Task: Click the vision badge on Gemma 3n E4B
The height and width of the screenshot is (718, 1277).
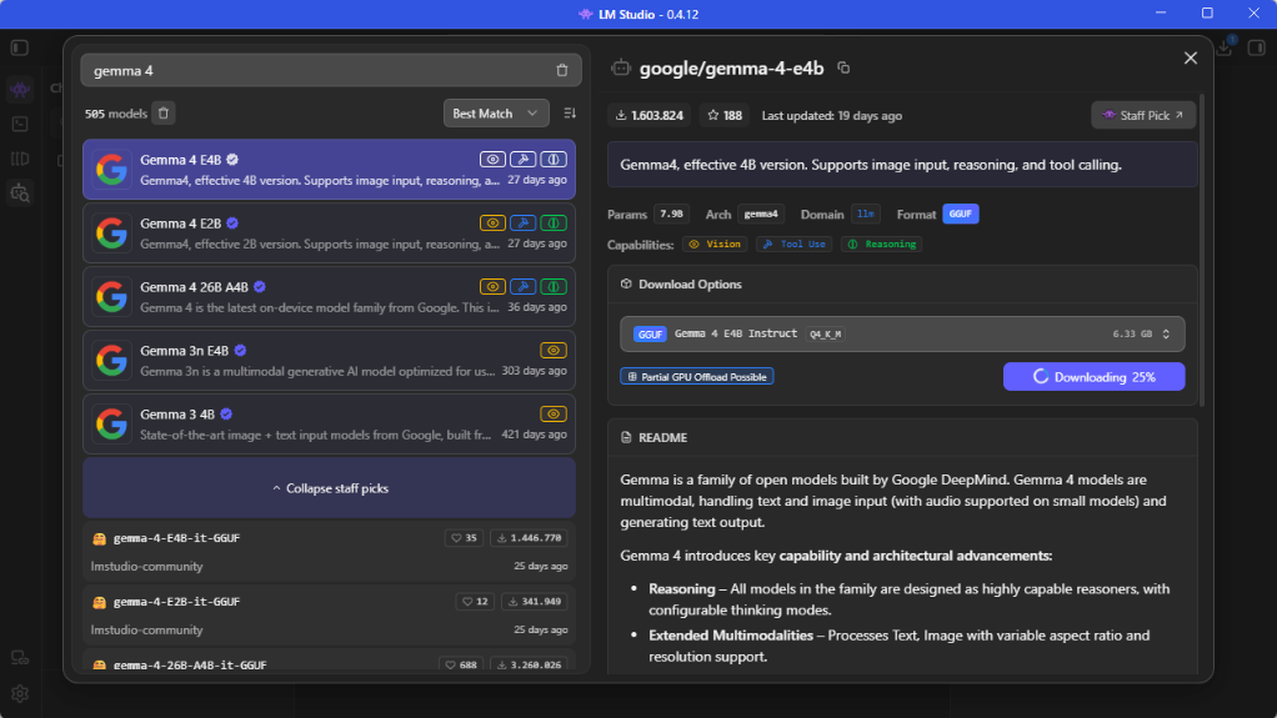Action: [553, 350]
